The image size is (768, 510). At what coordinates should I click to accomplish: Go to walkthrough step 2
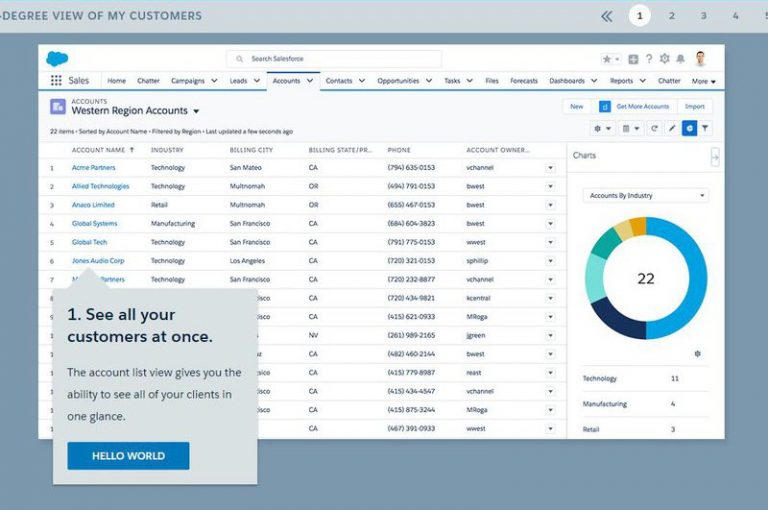(x=672, y=16)
